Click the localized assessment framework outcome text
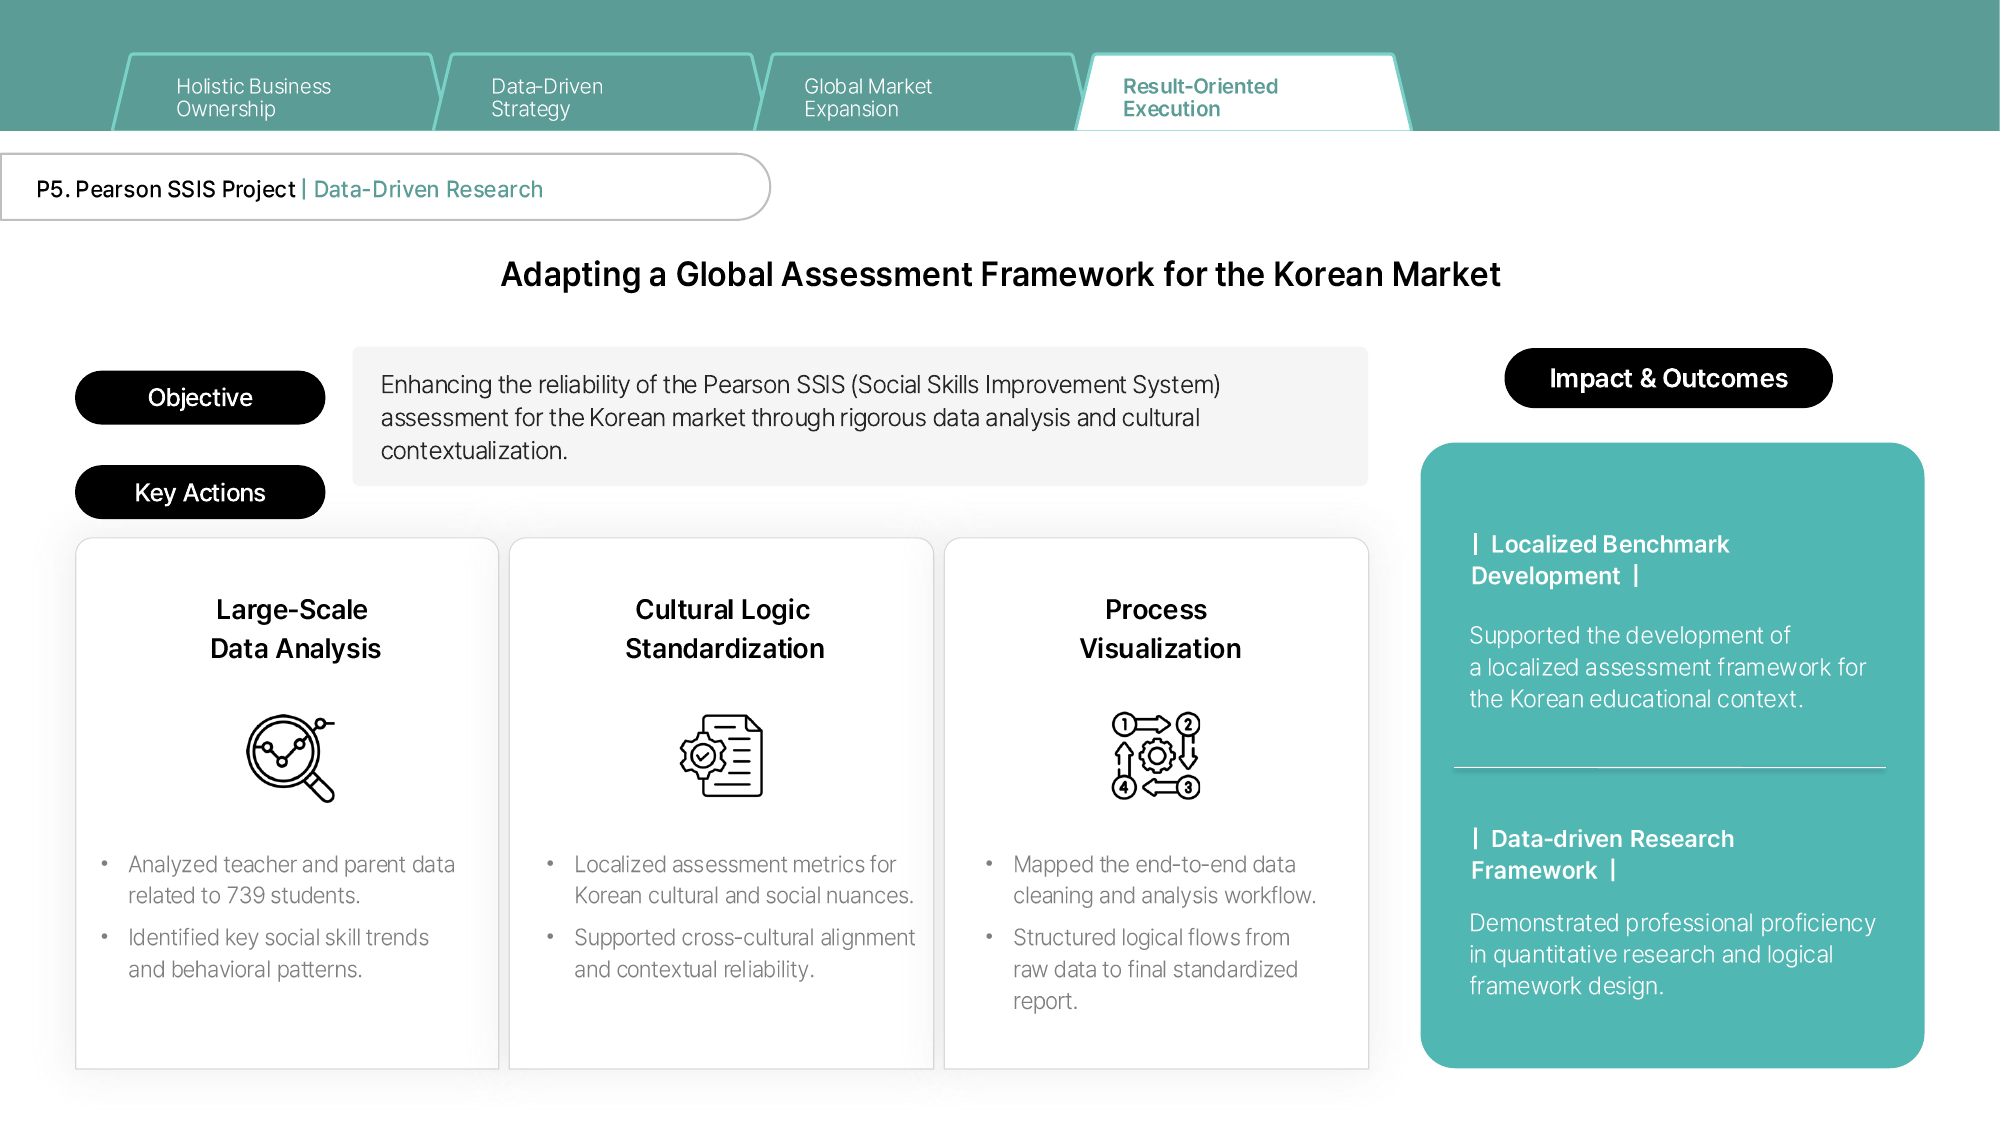Image resolution: width=2000 pixels, height=1125 pixels. coord(1667,667)
